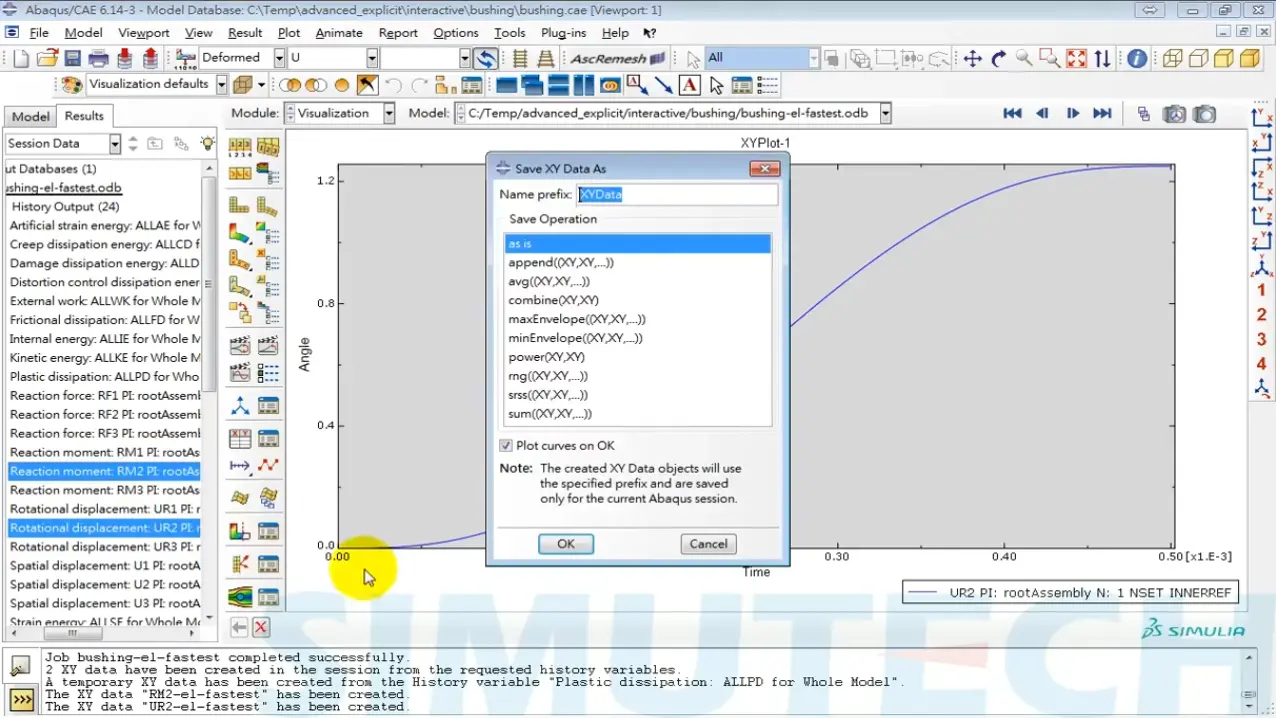
Task: Click the synchronize viewports refresh icon
Action: (486, 58)
